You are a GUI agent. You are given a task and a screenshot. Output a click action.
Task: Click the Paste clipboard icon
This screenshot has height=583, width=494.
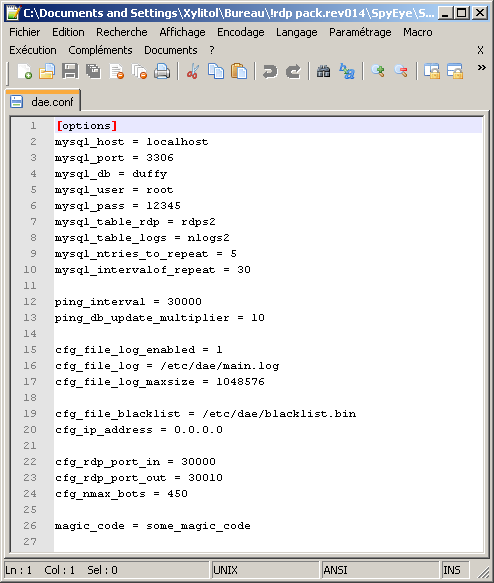click(x=239, y=71)
